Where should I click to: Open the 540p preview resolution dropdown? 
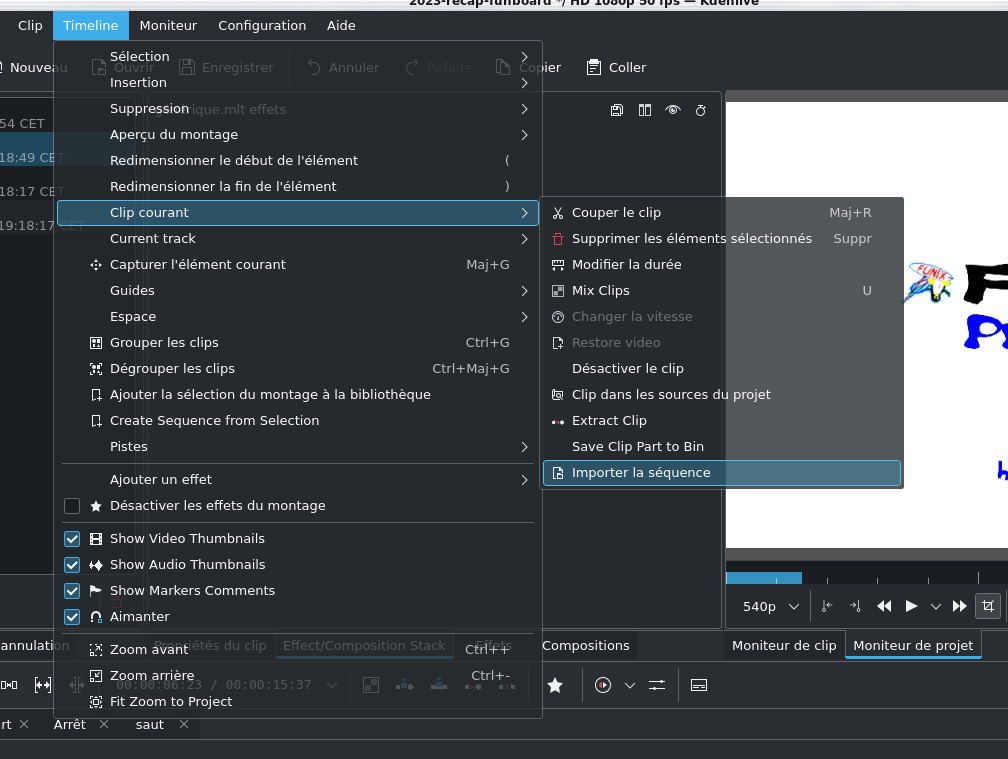(x=771, y=607)
